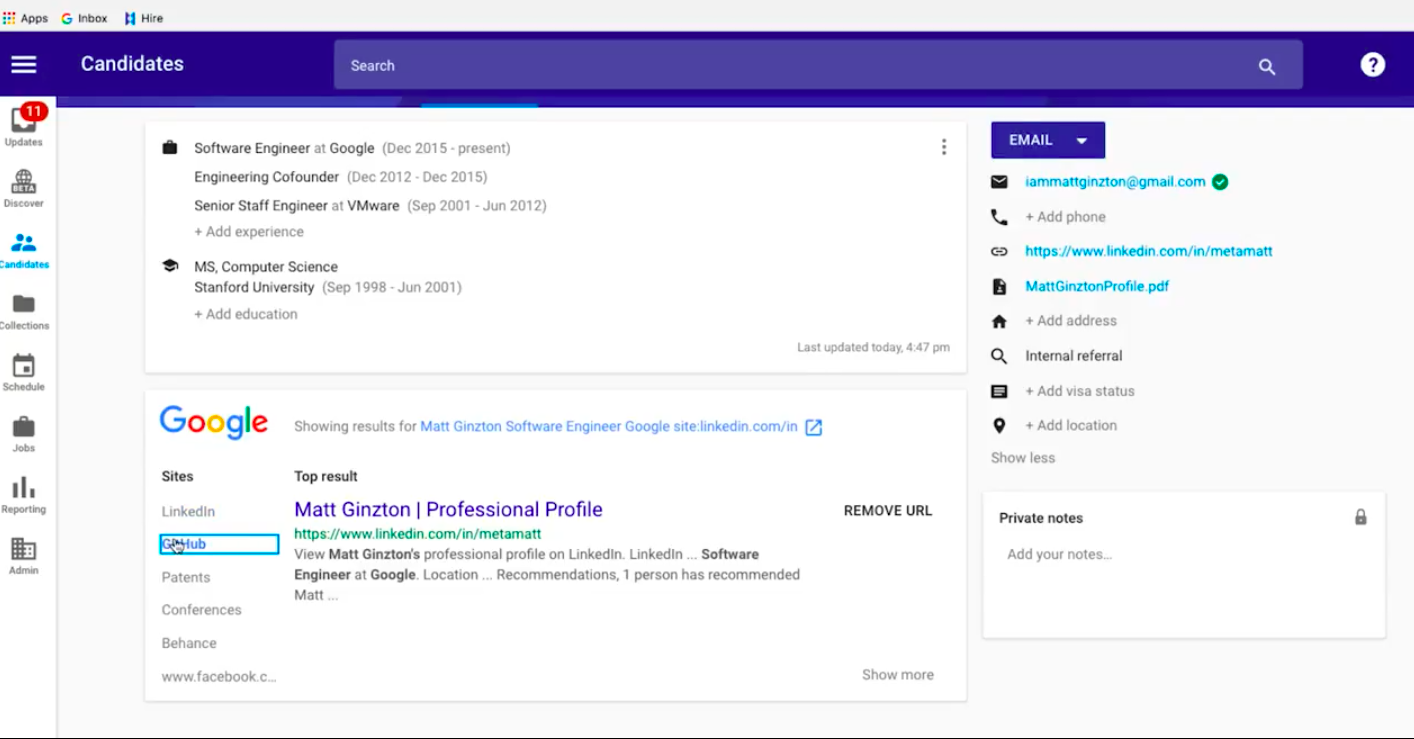Click the Google logo in results card

214,423
